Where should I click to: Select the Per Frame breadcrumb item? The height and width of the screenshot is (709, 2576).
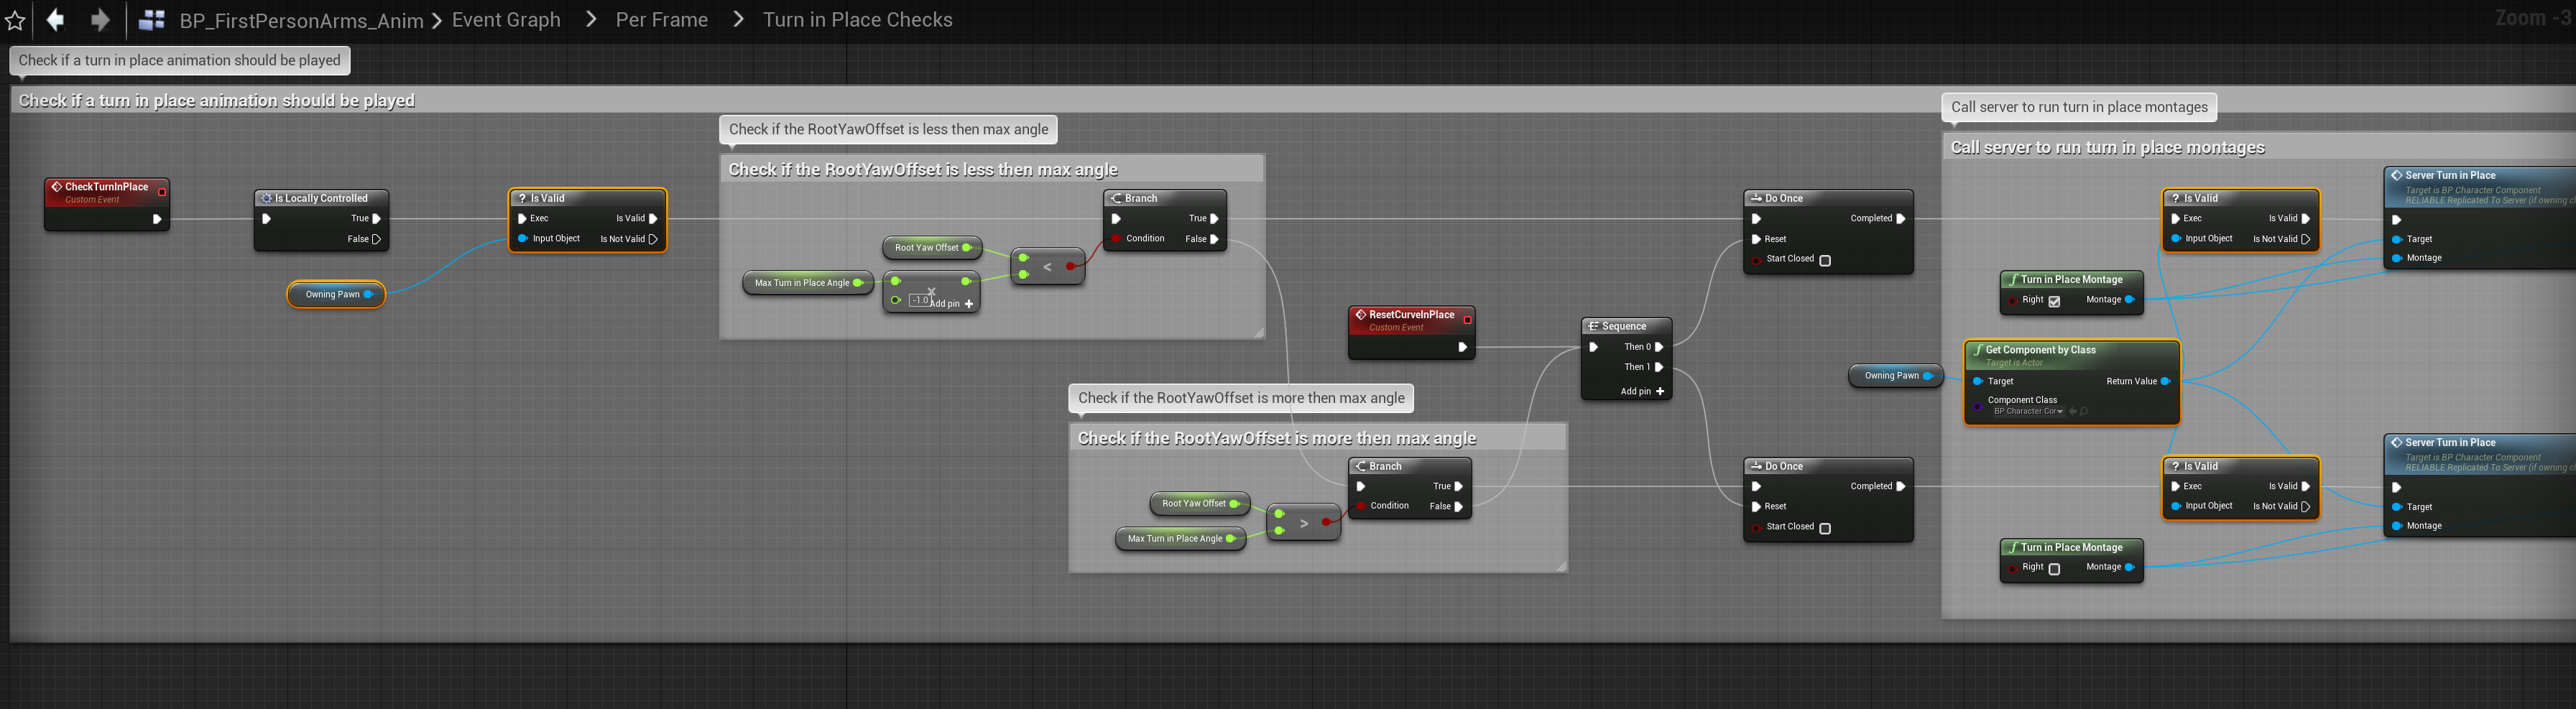(661, 20)
